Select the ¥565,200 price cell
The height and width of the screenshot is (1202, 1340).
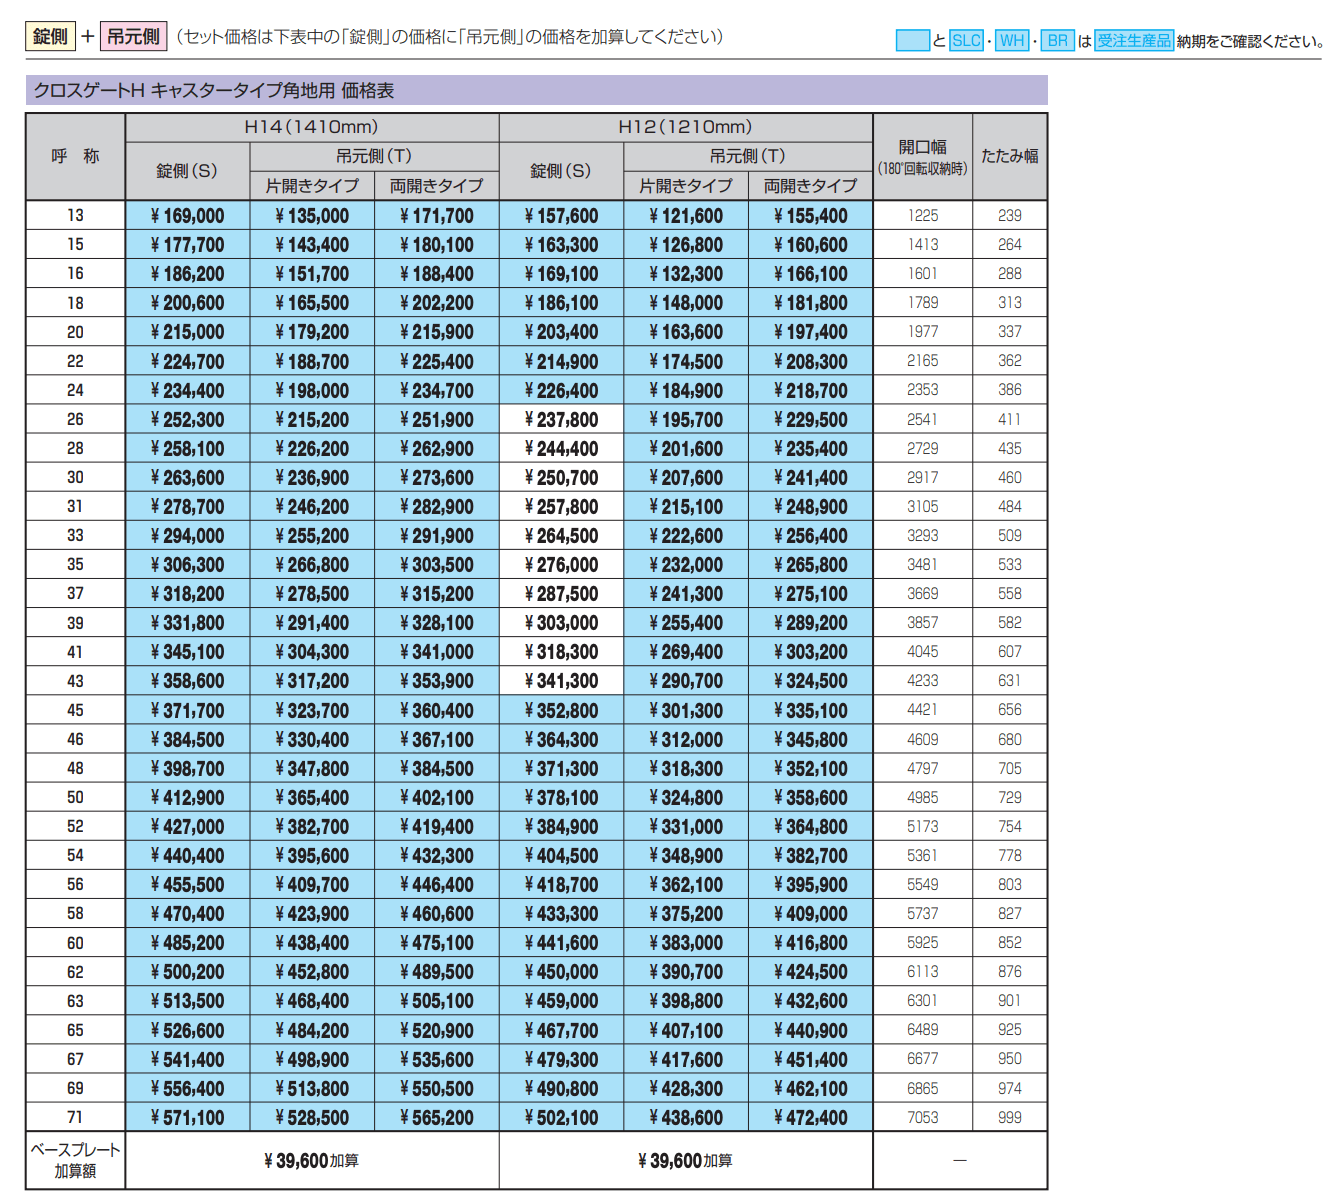coord(436,1118)
